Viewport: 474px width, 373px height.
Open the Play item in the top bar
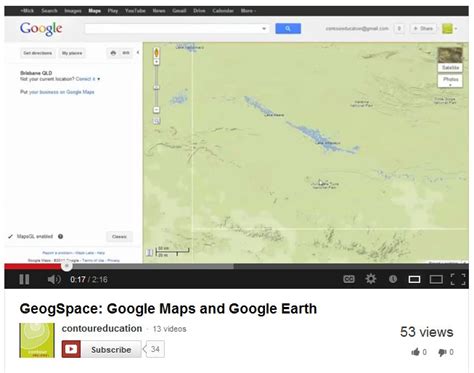pyautogui.click(x=113, y=11)
